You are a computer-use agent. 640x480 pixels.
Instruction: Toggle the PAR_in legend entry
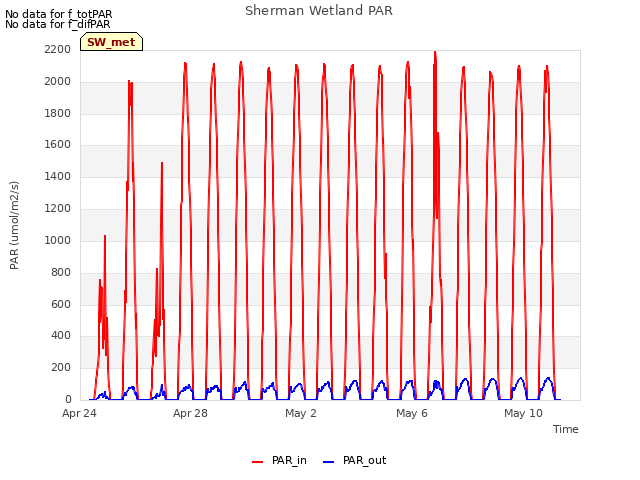(280, 461)
